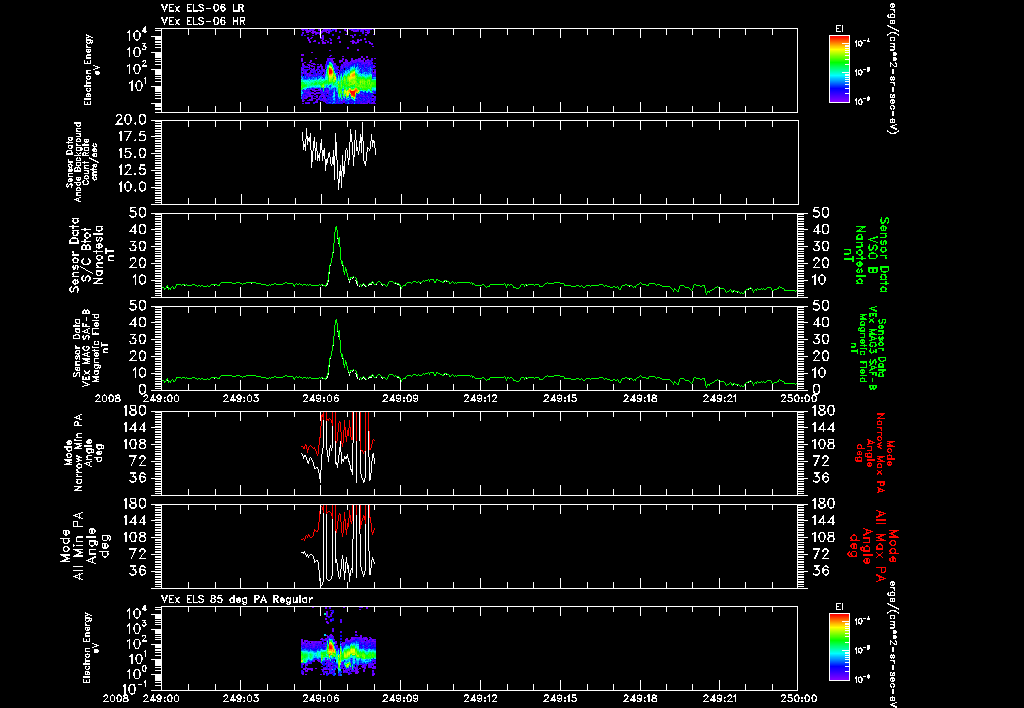1024x708 pixels.
Task: Click the lower EI color scale bar
Action: 839,647
